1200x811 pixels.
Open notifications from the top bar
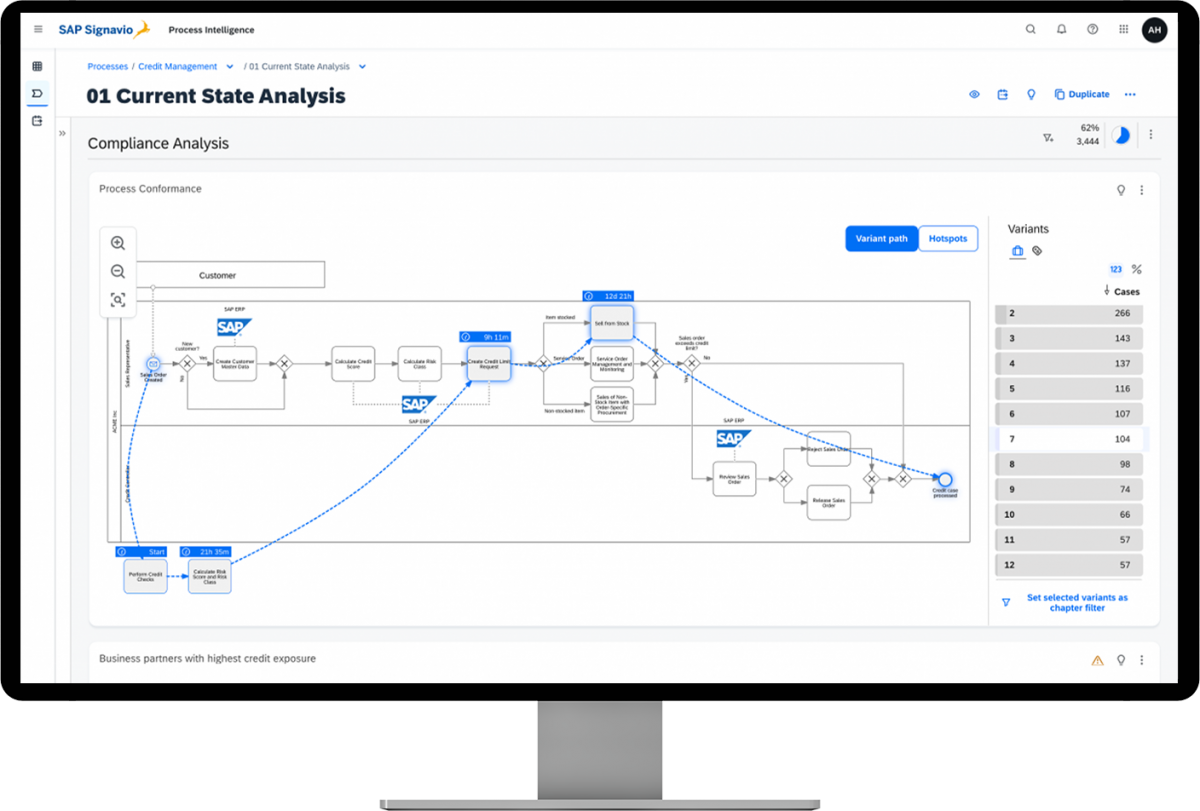pyautogui.click(x=1061, y=29)
